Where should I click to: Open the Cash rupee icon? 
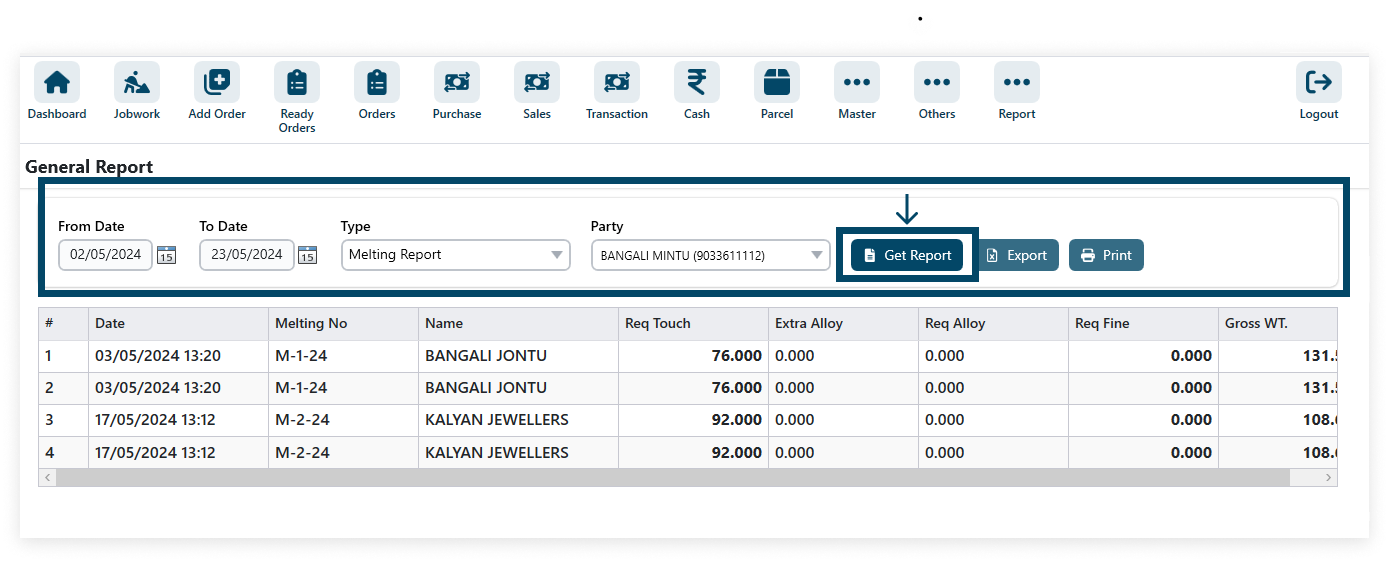(697, 82)
